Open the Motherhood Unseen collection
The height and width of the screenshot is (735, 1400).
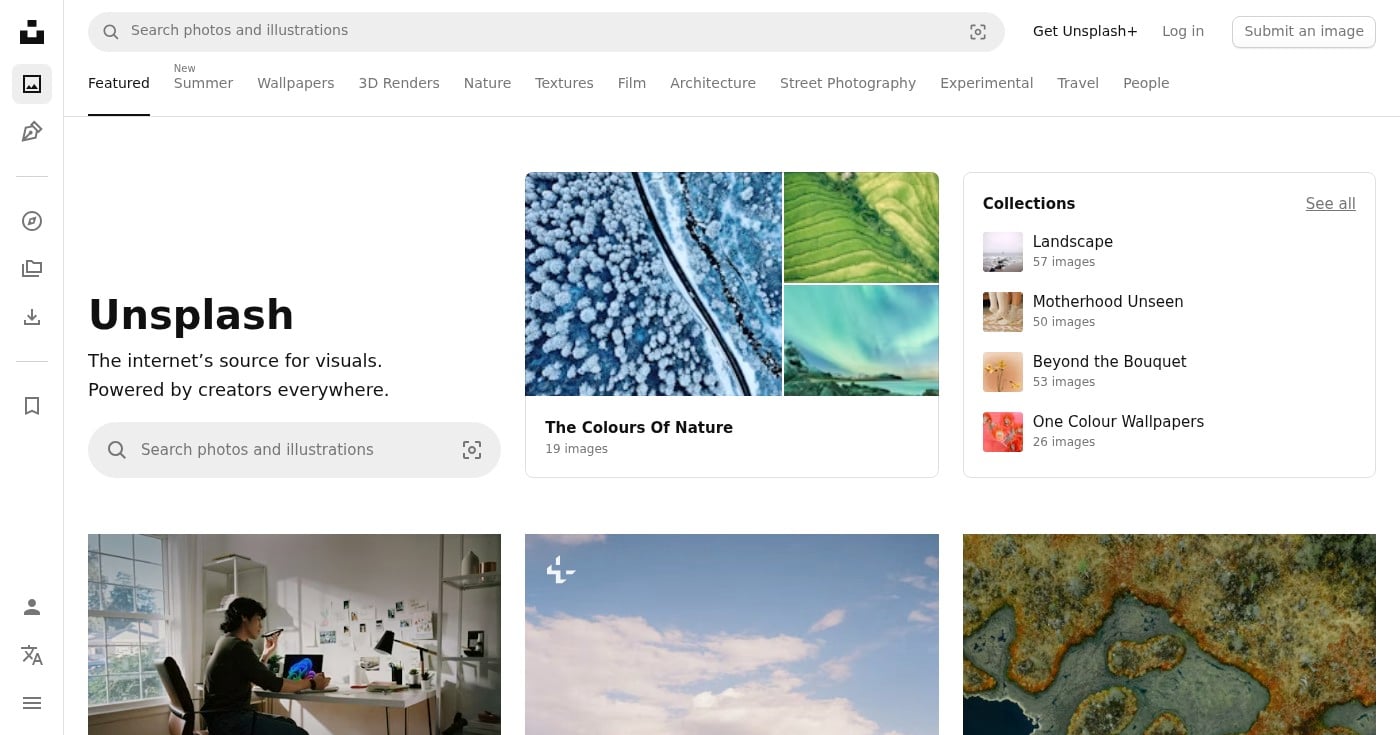pos(1108,302)
